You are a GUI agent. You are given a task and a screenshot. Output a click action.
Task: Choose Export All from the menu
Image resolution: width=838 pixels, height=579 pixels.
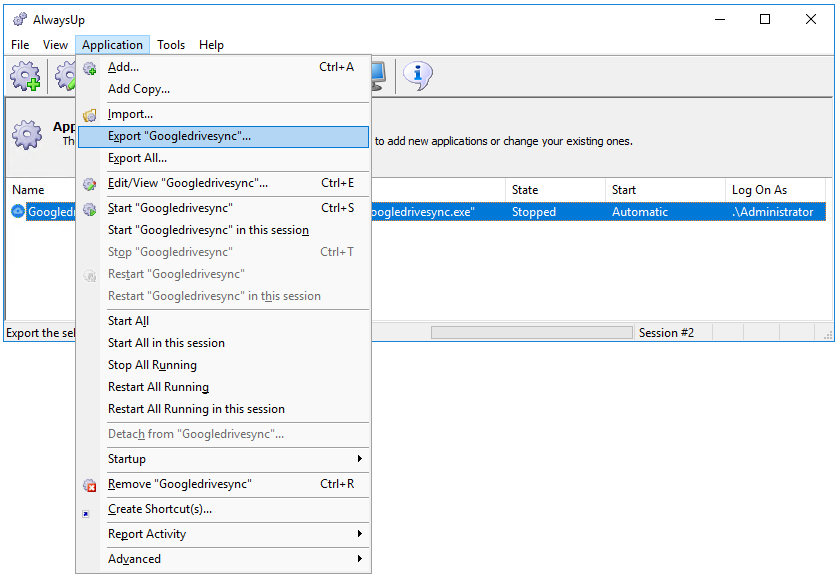tap(137, 158)
